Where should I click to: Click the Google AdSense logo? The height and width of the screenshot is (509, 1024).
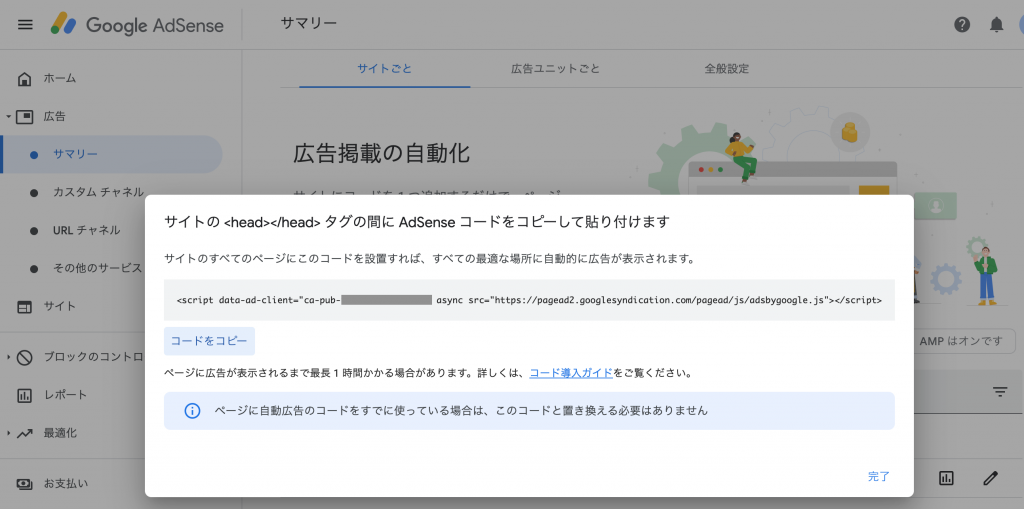click(137, 25)
